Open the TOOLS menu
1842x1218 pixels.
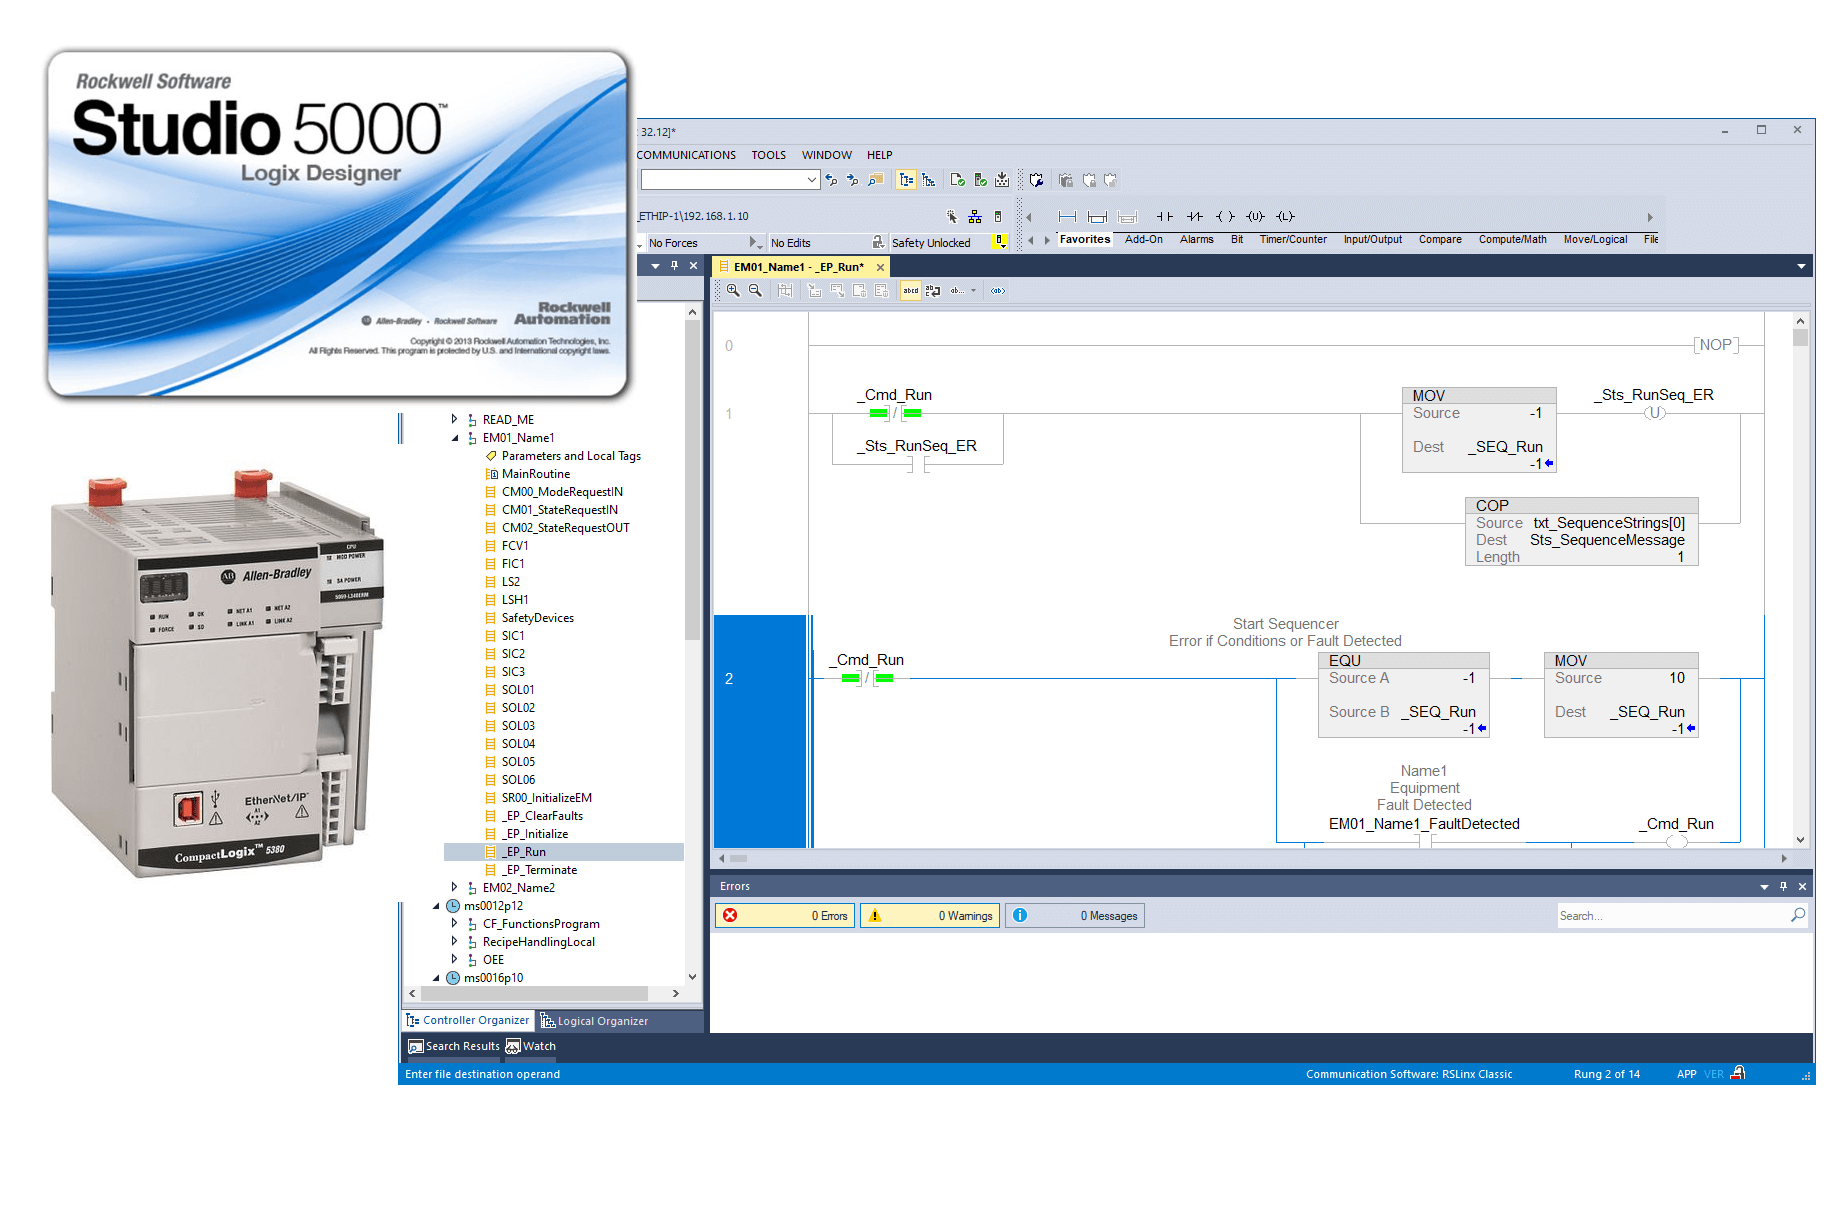[x=767, y=155]
